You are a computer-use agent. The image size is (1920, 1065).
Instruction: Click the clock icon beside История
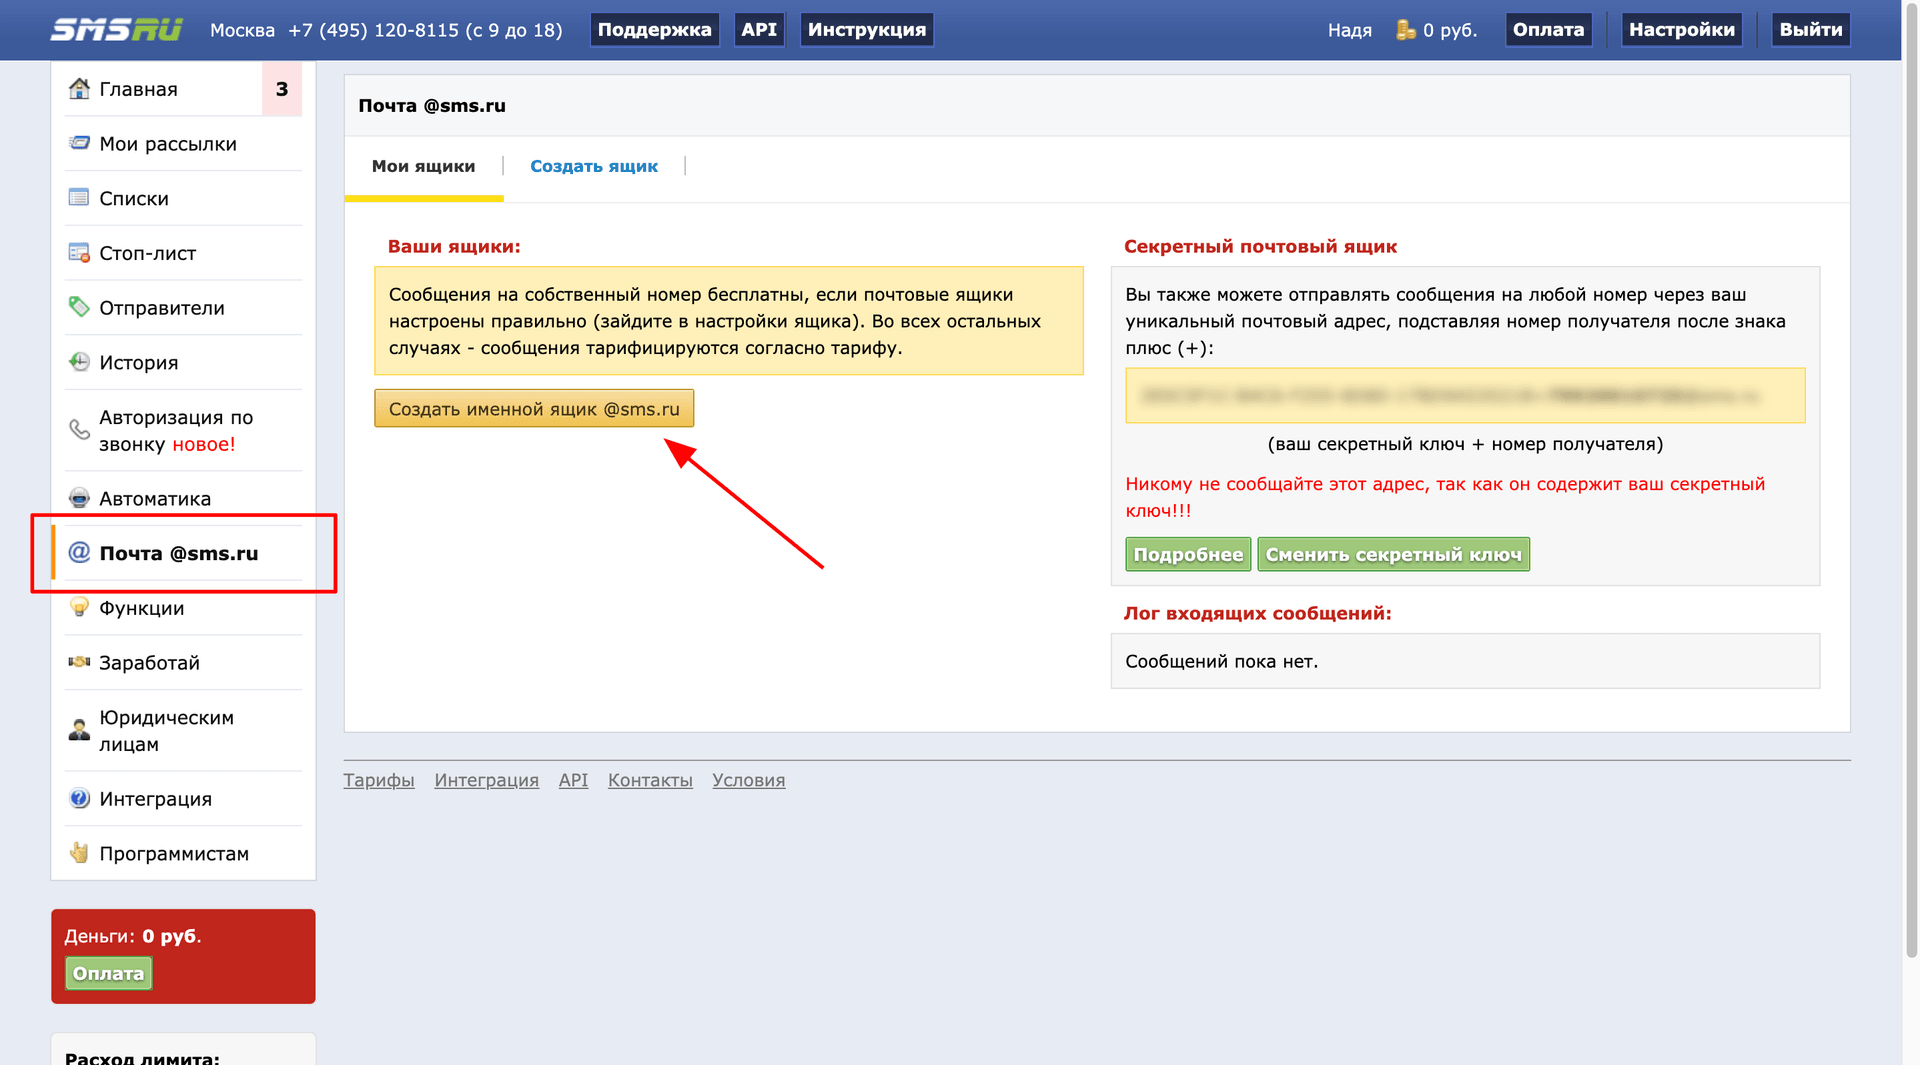click(x=79, y=362)
